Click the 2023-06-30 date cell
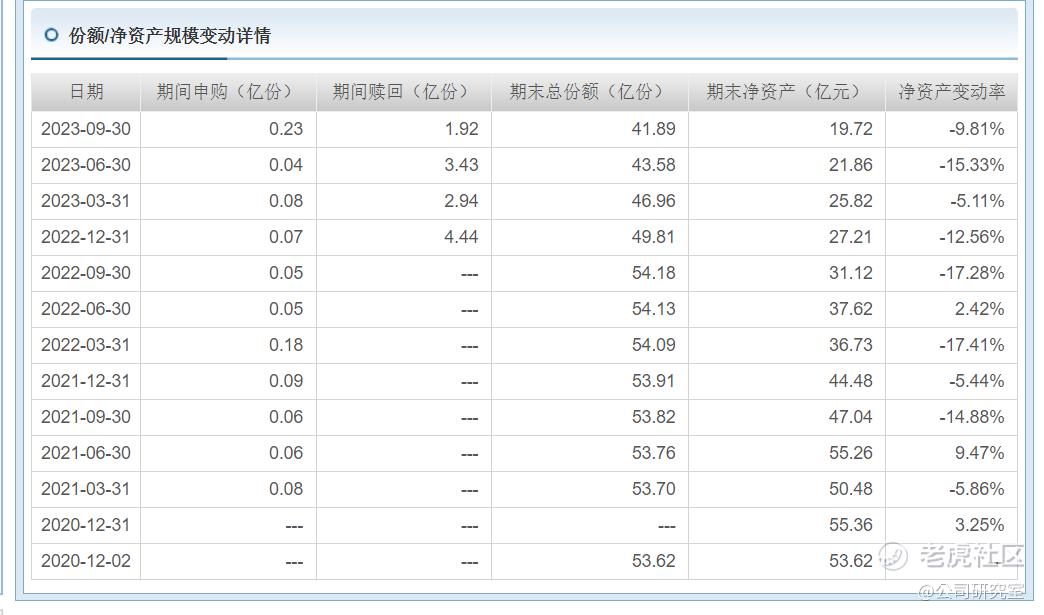 (86, 165)
